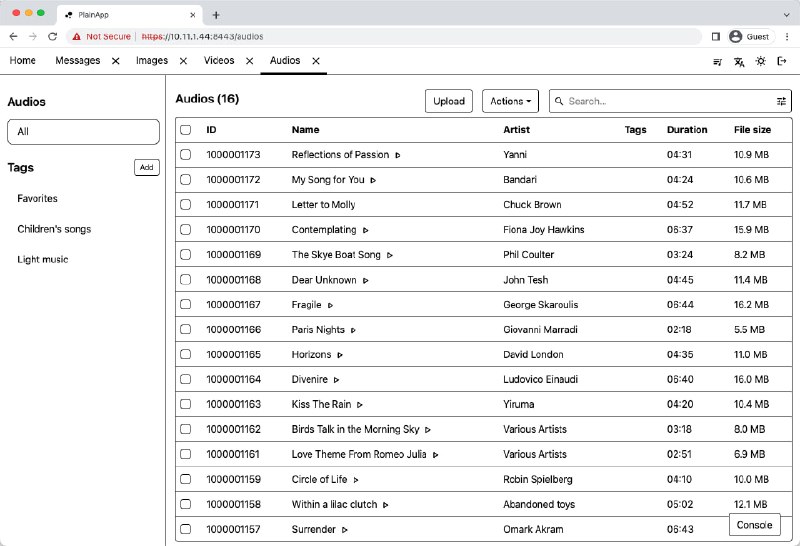Click the Upload button

coord(449,101)
